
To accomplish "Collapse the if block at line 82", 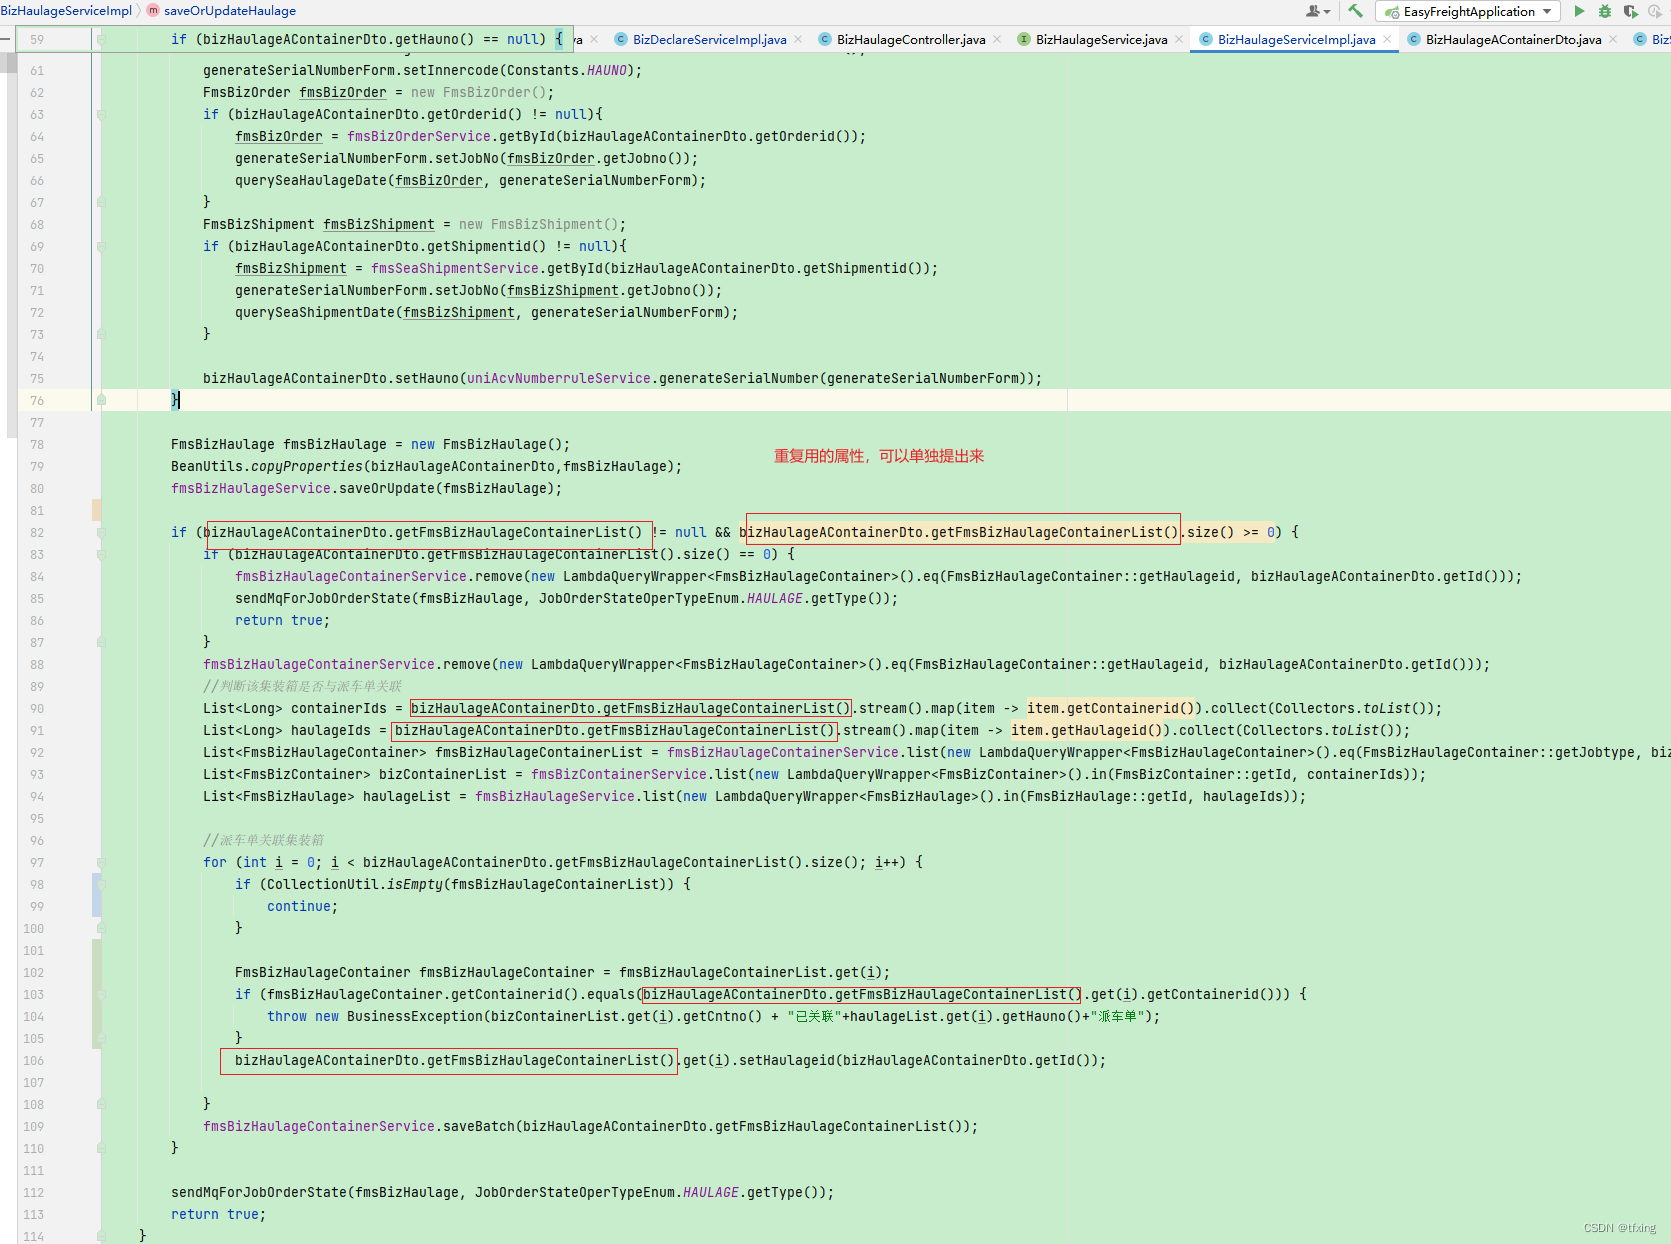I will point(101,532).
